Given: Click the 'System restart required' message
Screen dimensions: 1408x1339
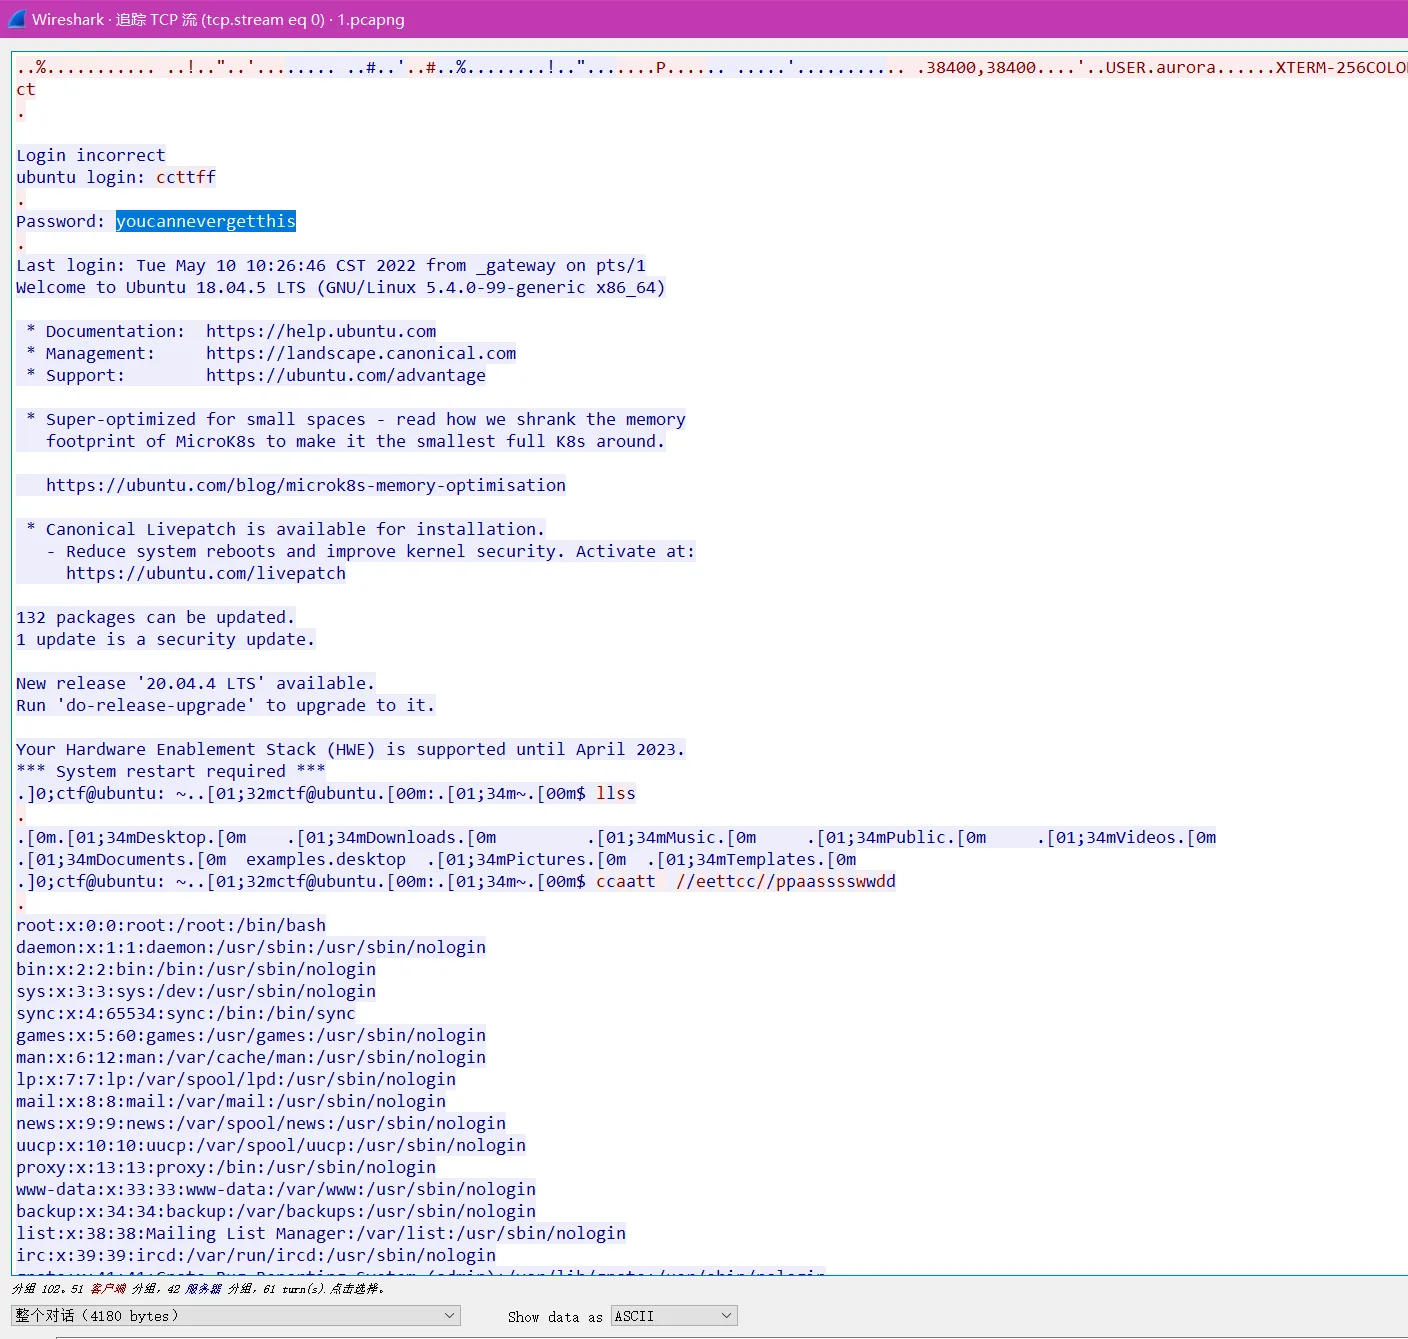Looking at the screenshot, I should tap(171, 771).
